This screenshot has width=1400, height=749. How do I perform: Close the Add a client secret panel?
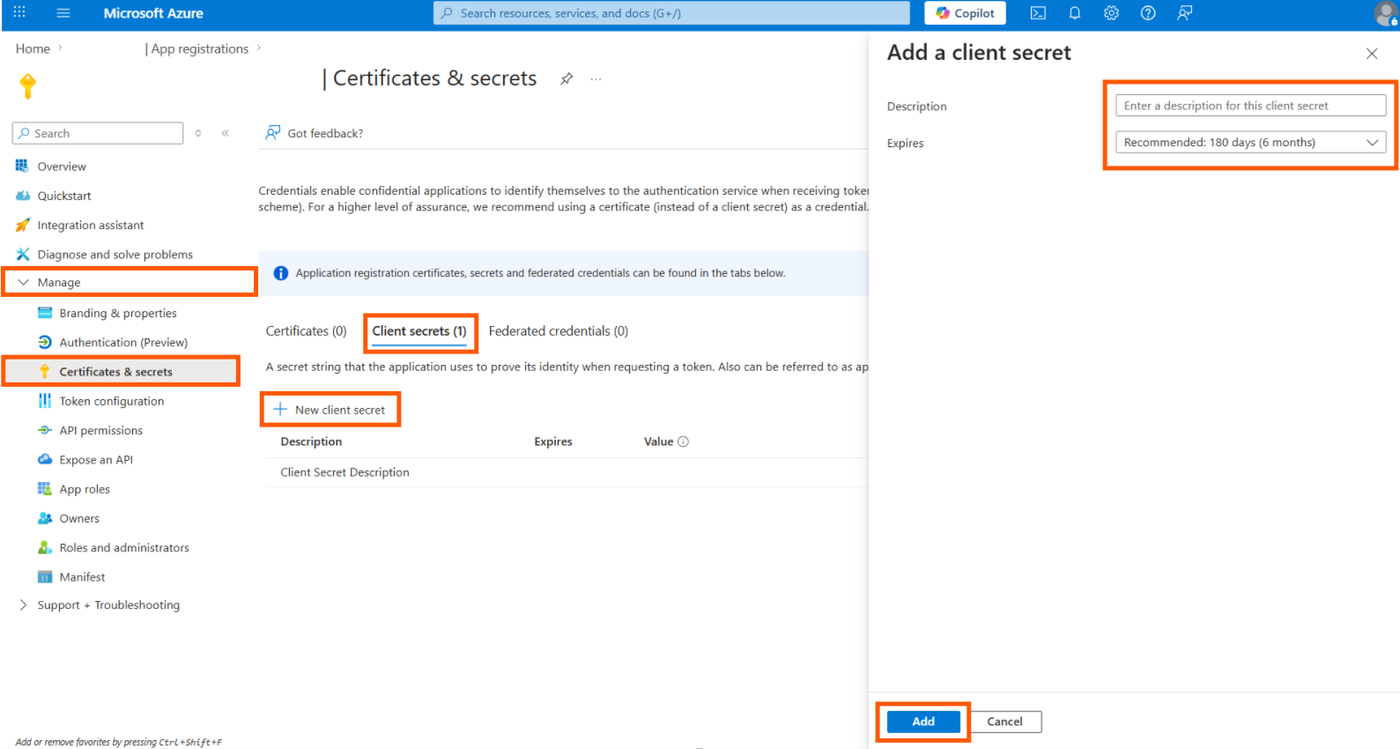pyautogui.click(x=1372, y=54)
